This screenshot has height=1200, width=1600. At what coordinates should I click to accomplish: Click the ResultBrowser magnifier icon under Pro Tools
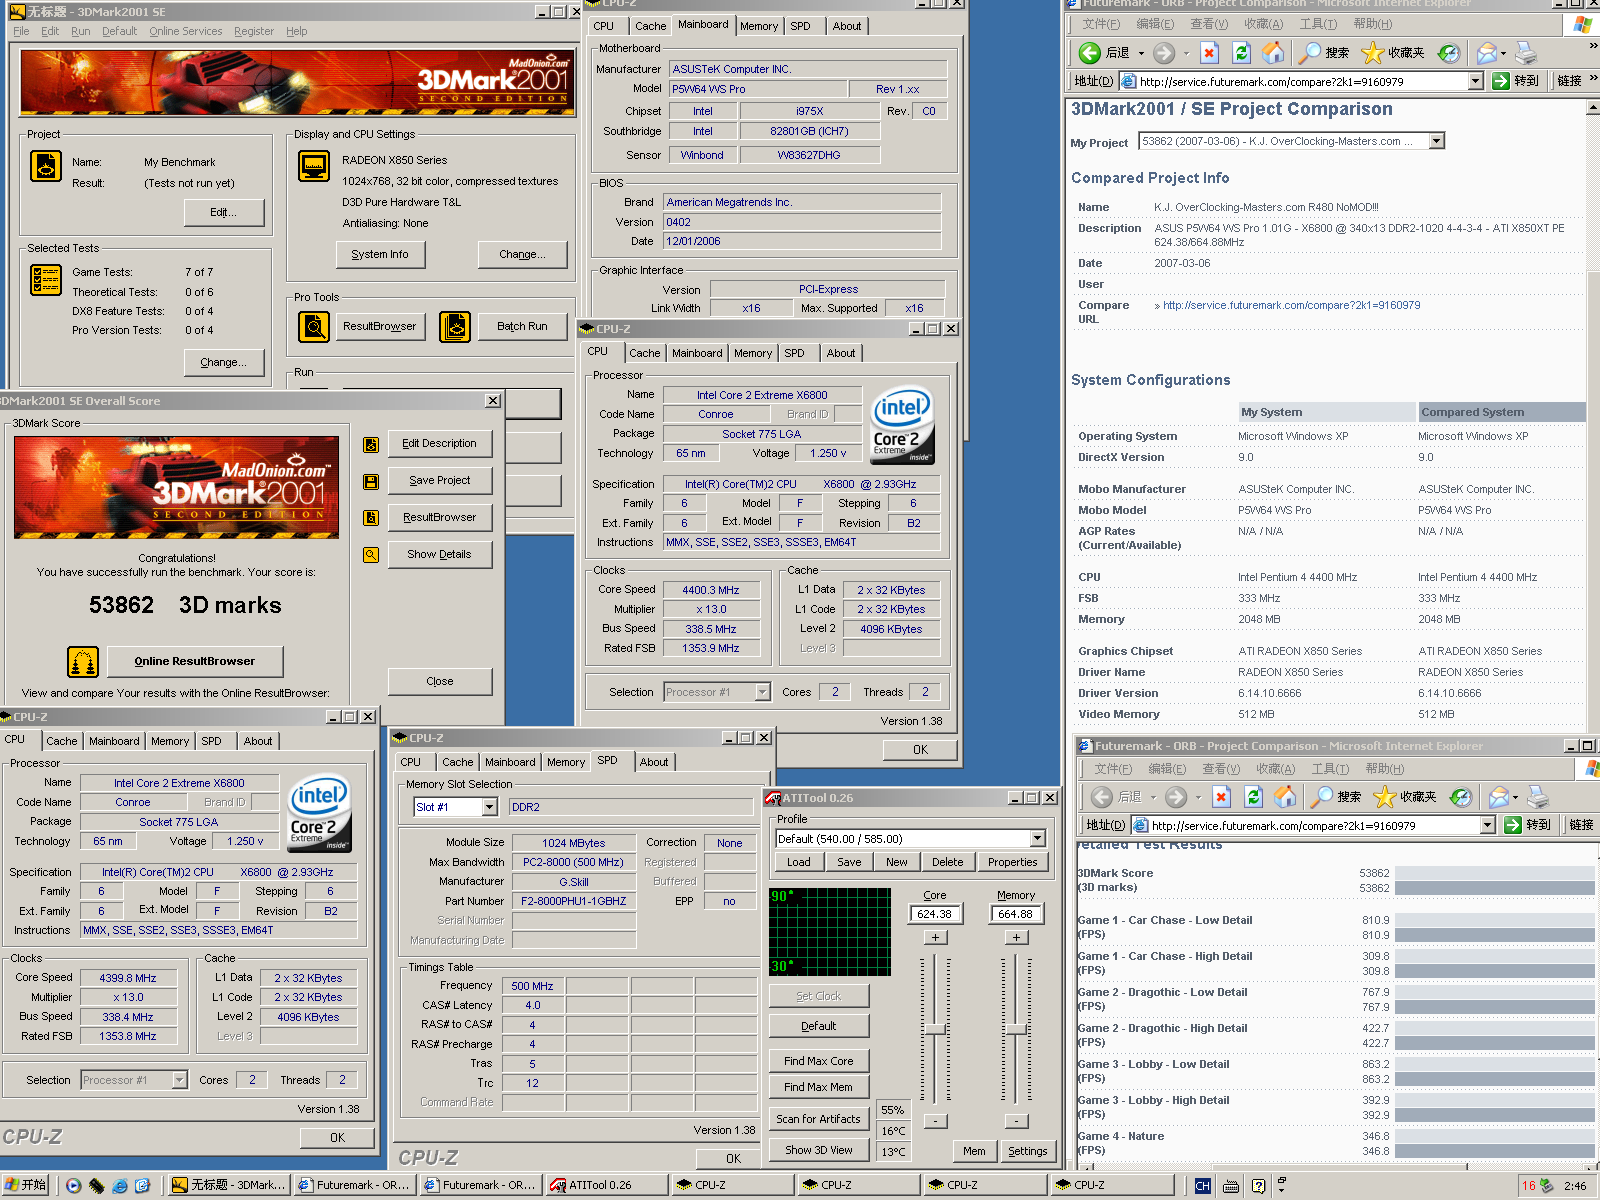click(x=314, y=326)
